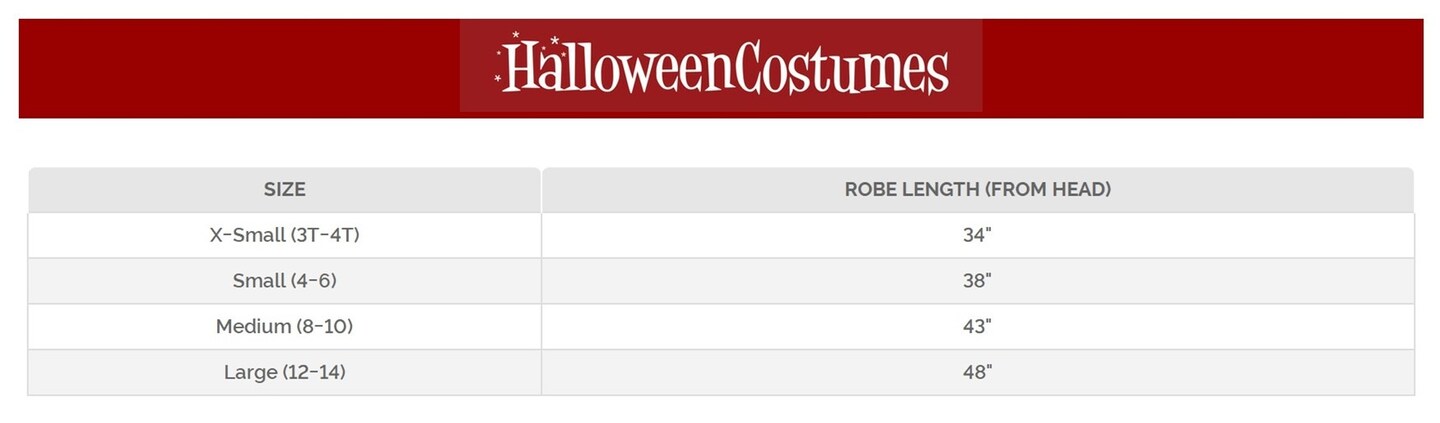Select the 48" robe length value
Image resolution: width=1440 pixels, height=423 pixels.
pos(977,373)
